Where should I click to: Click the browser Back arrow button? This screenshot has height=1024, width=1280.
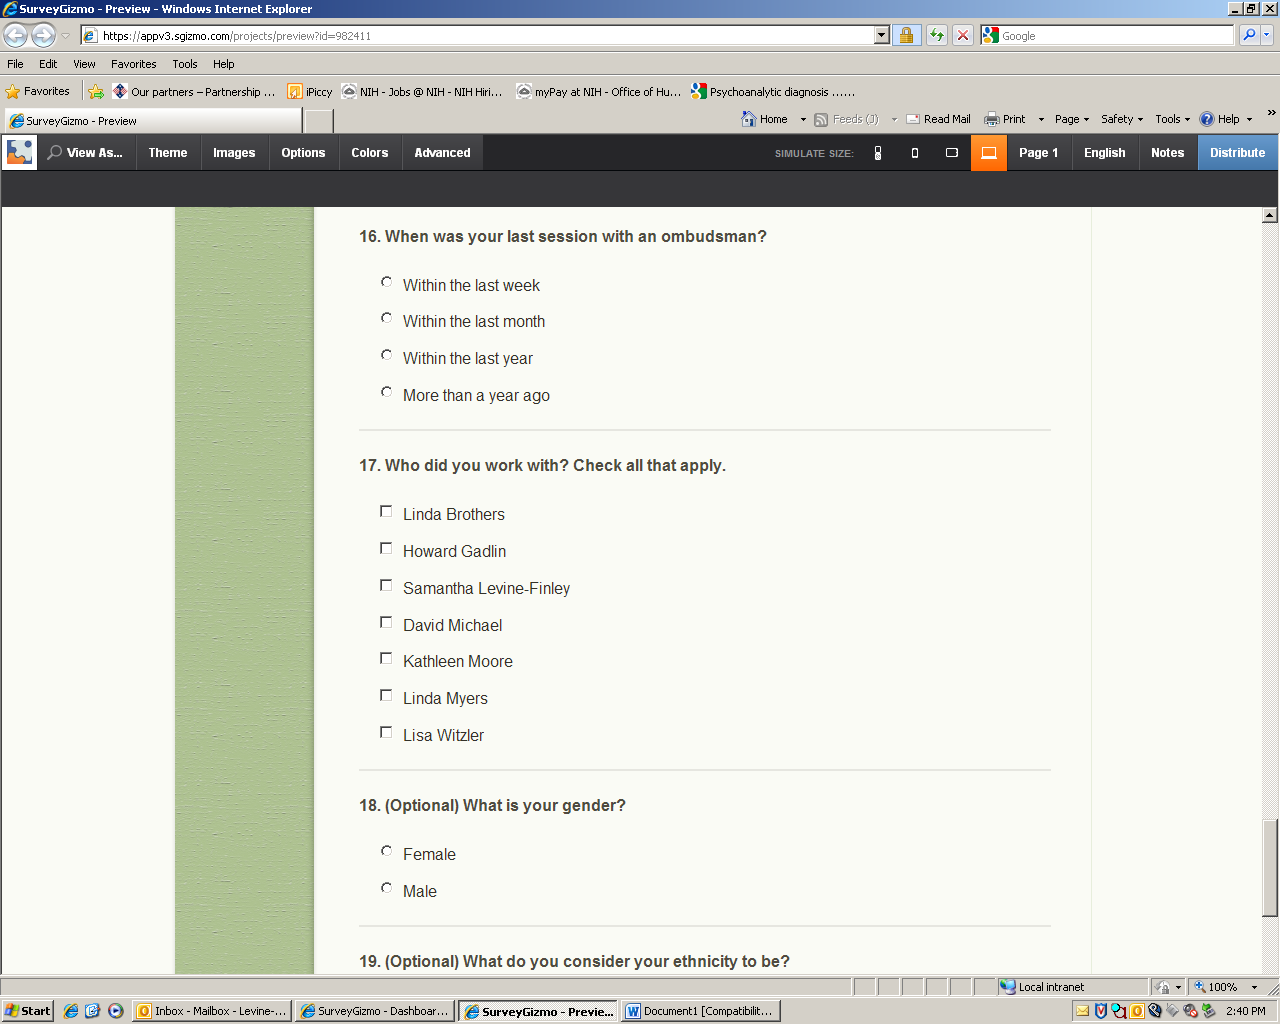(15, 36)
